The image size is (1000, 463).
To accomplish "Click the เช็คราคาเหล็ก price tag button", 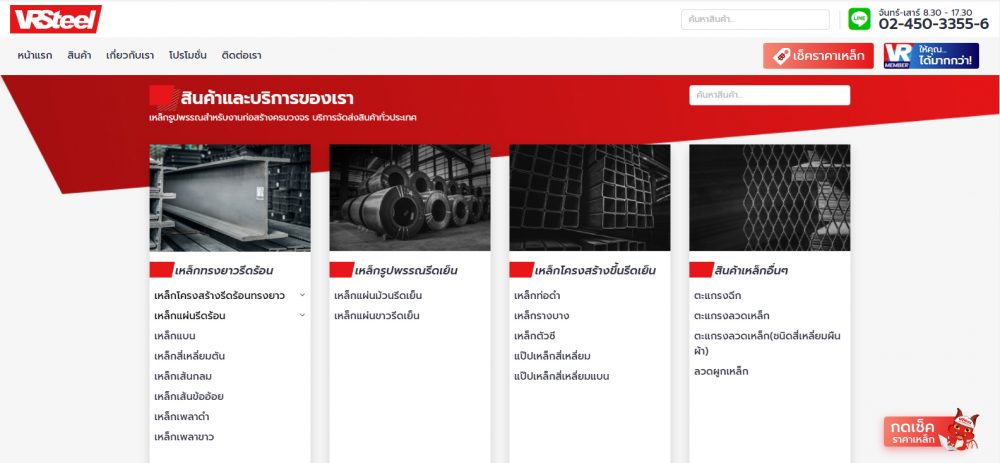I will pos(818,56).
